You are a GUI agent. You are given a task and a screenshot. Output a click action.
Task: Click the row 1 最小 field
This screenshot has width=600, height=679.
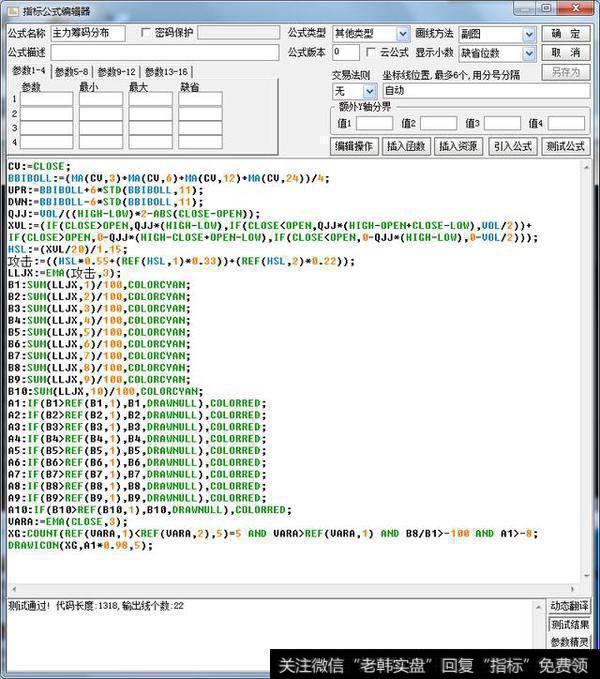[x=101, y=99]
